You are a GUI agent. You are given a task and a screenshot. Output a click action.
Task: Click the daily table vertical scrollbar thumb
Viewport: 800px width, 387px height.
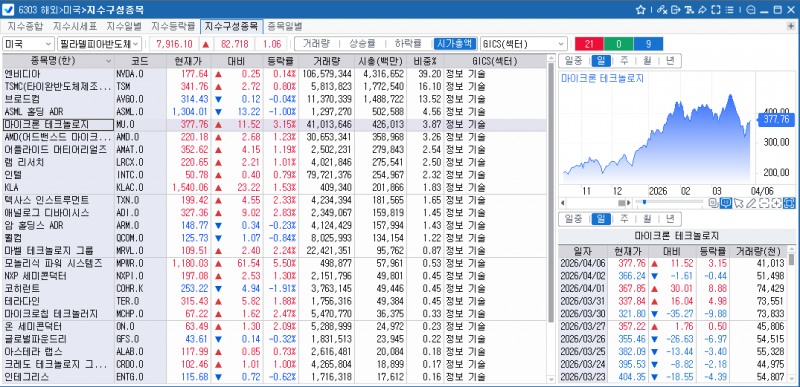[791, 260]
